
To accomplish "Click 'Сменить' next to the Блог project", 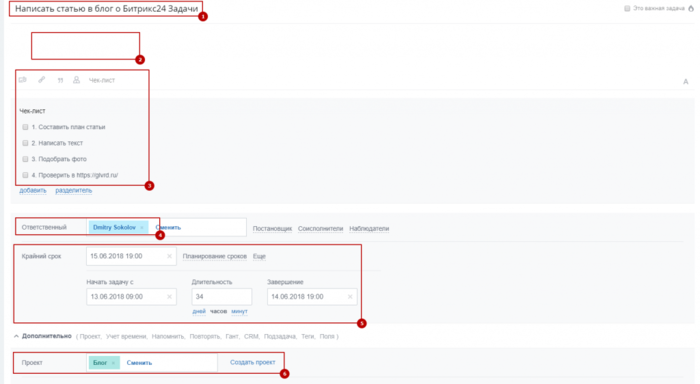I will (x=139, y=363).
